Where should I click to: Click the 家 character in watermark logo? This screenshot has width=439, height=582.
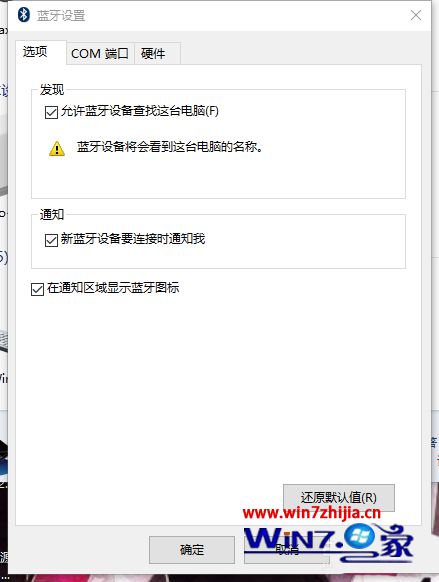pyautogui.click(x=393, y=541)
